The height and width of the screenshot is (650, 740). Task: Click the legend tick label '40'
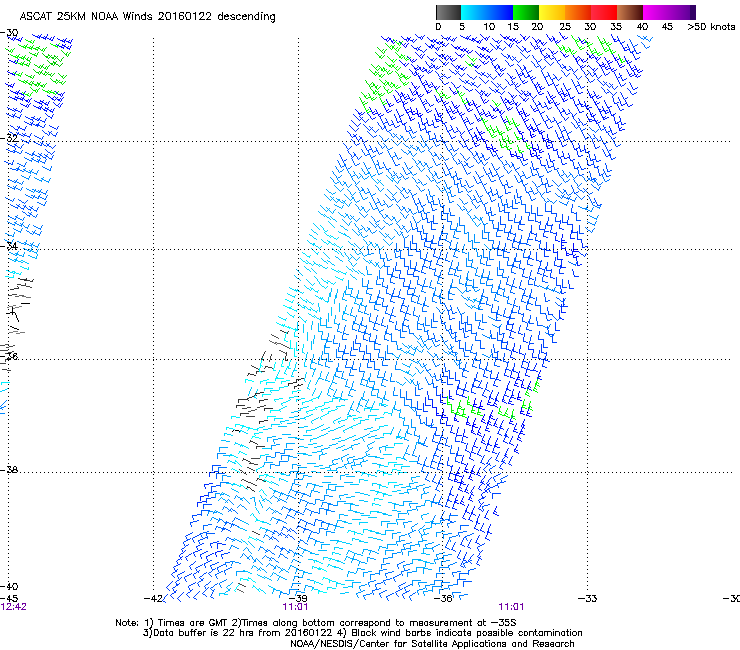click(x=642, y=27)
